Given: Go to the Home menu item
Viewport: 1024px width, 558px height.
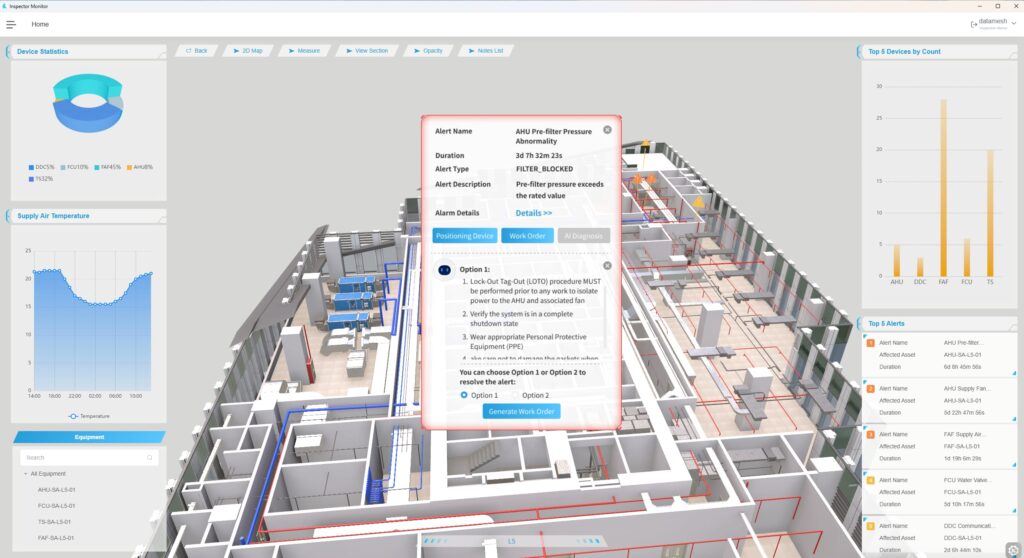Looking at the screenshot, I should point(40,24).
